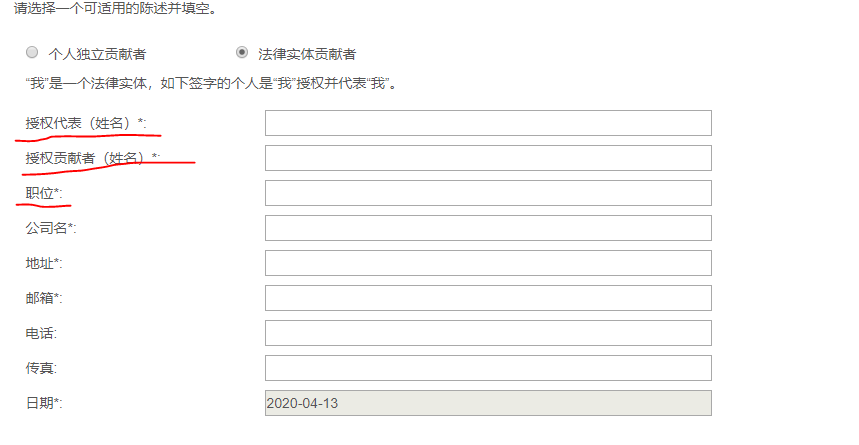Click the 电话 input box
This screenshot has height=445, width=859.
tap(488, 333)
